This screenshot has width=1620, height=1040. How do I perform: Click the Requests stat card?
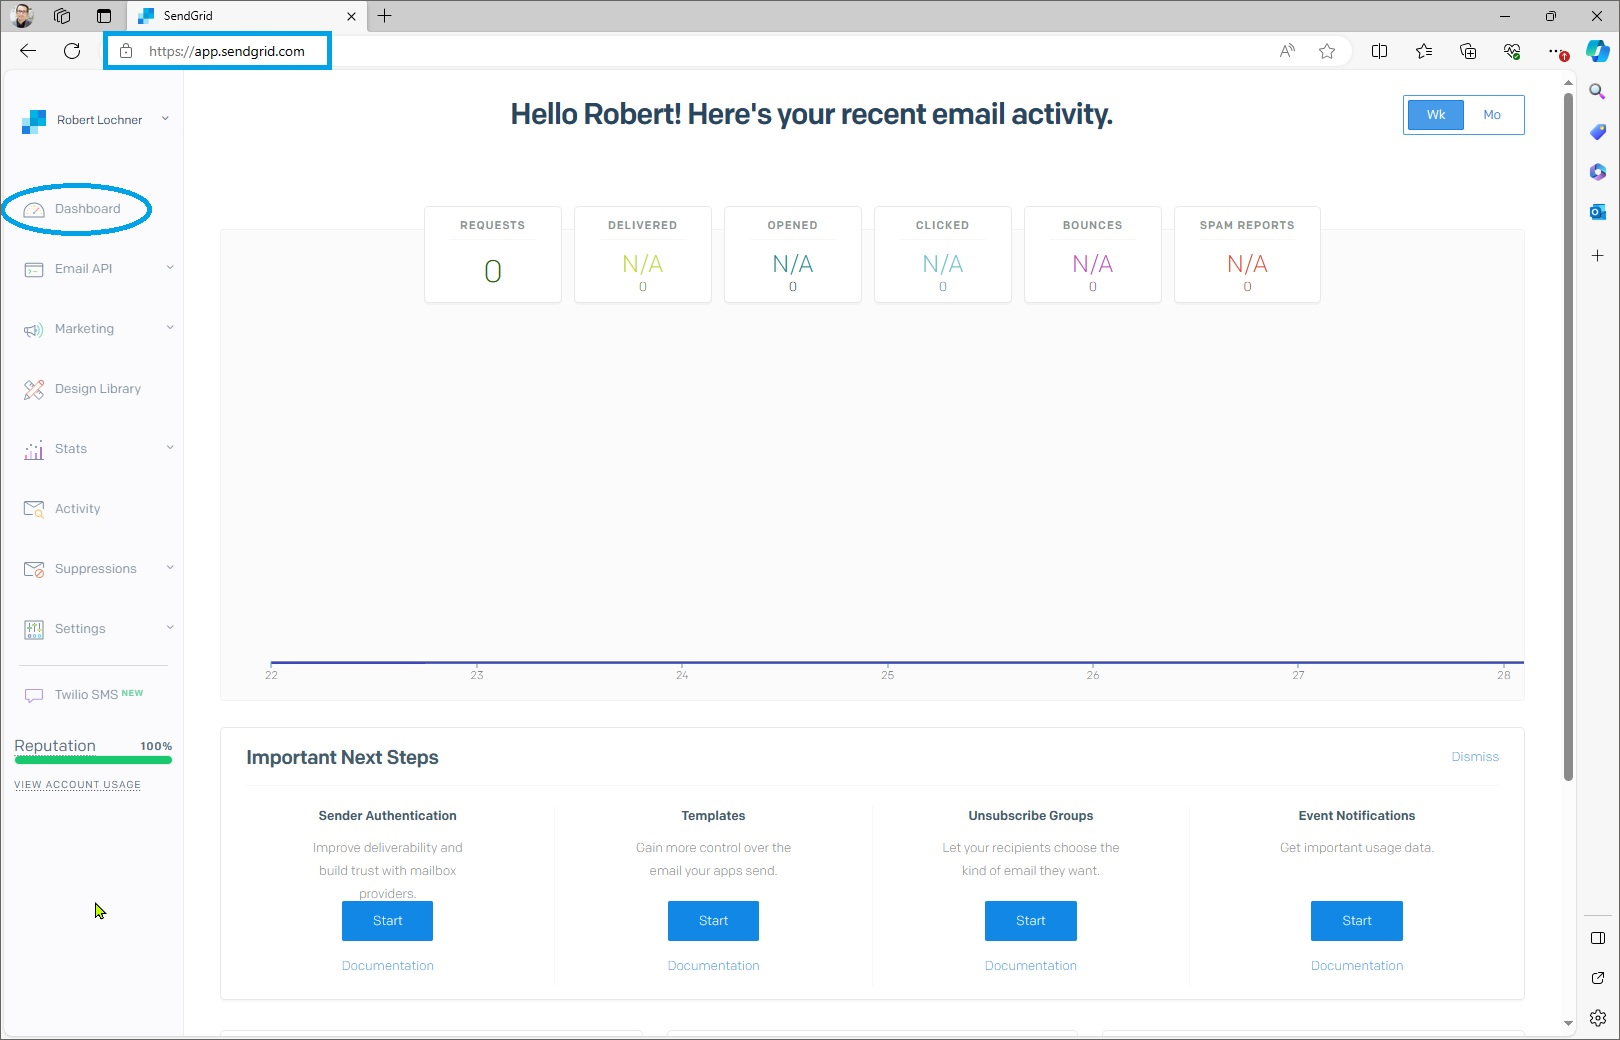pos(493,254)
